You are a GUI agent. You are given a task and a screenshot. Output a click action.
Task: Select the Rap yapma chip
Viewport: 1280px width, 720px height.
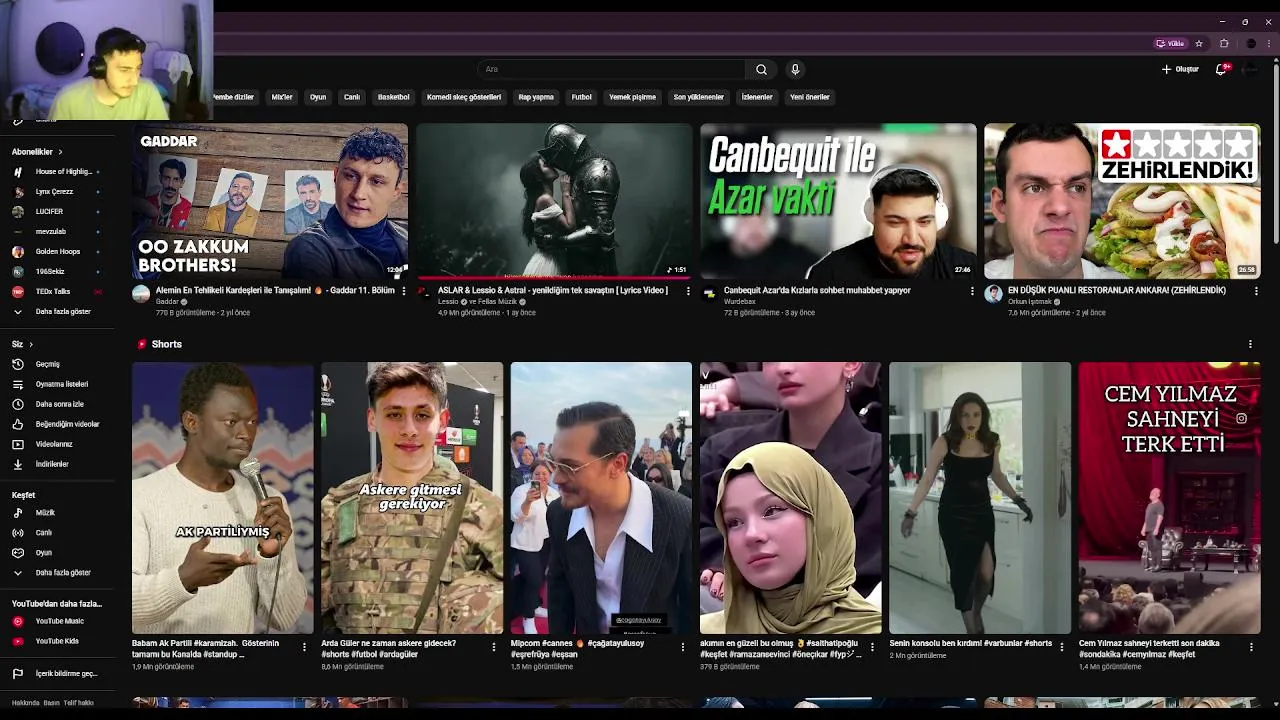click(x=536, y=97)
